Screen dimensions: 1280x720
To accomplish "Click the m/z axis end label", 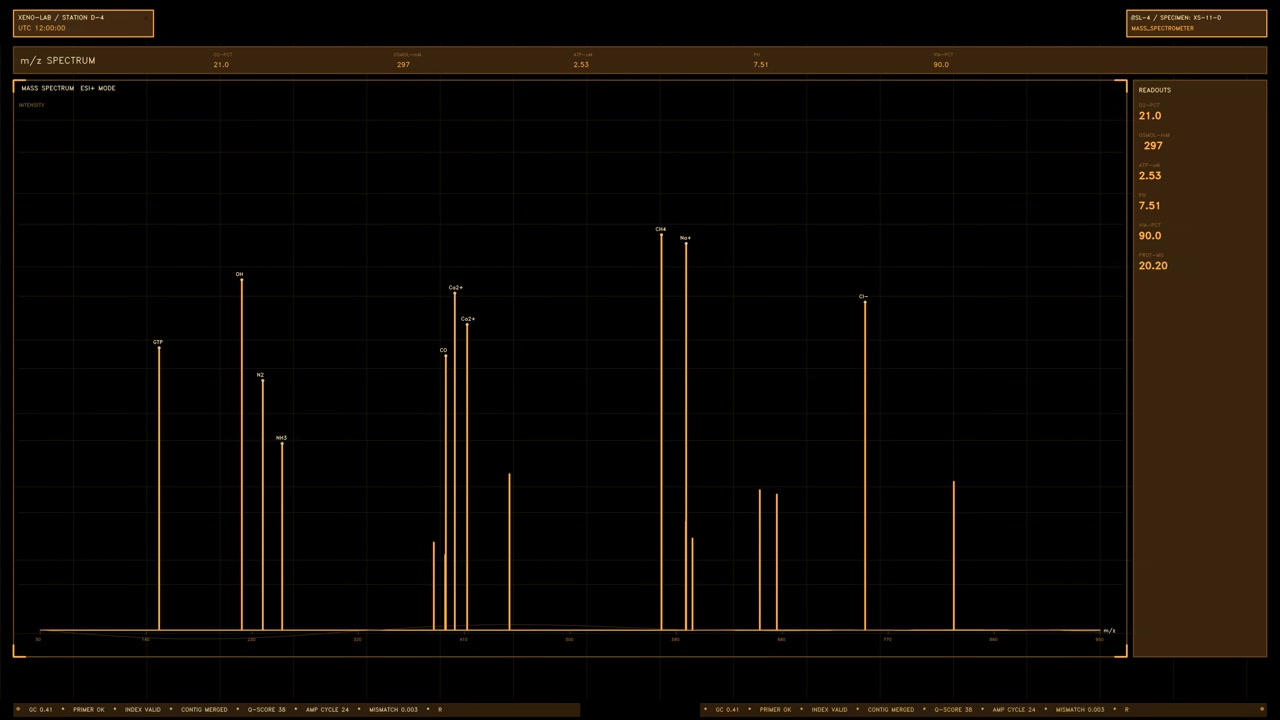I will pyautogui.click(x=1109, y=631).
